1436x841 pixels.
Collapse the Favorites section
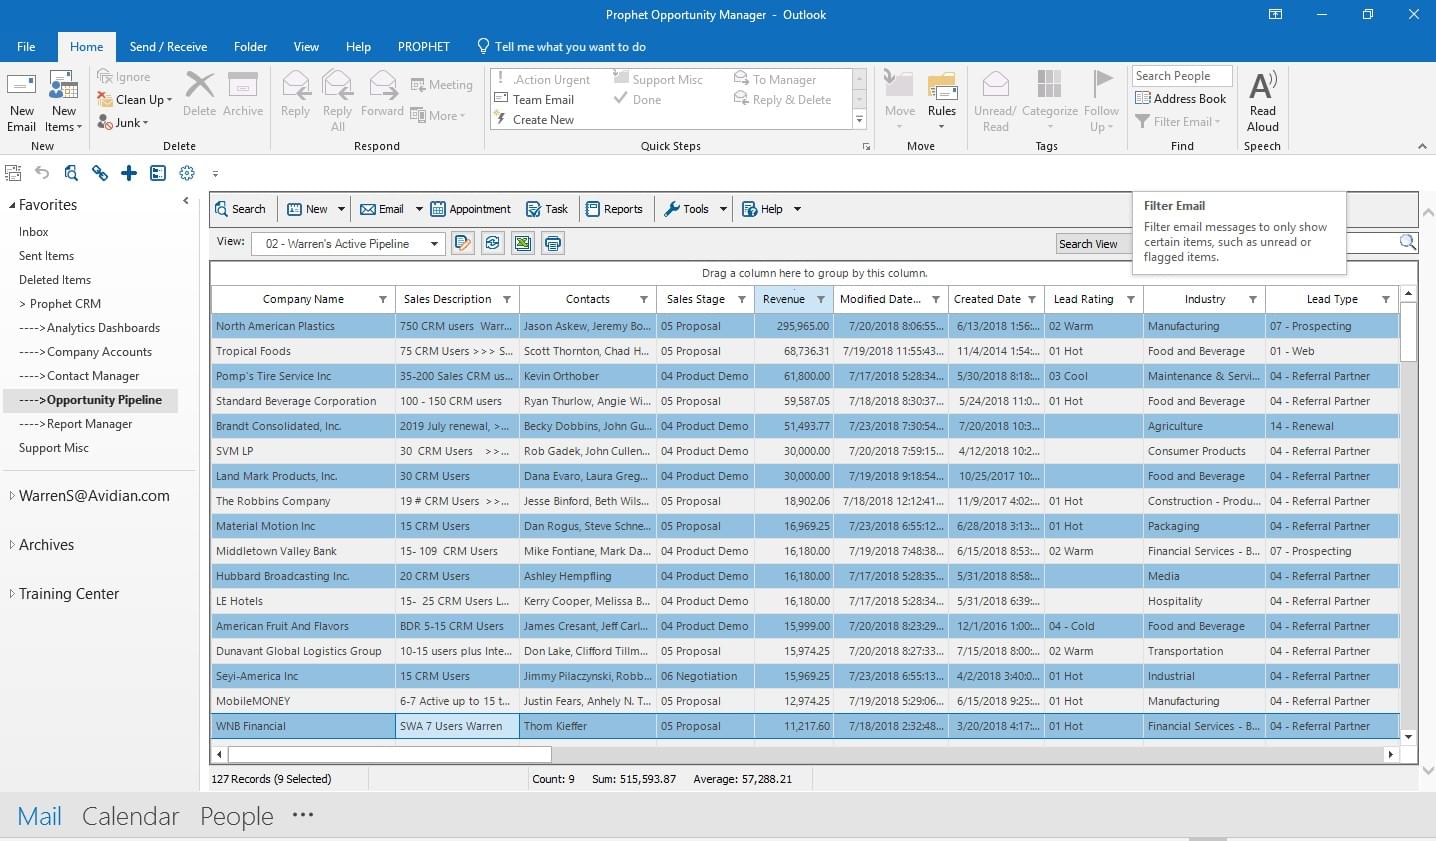11,205
